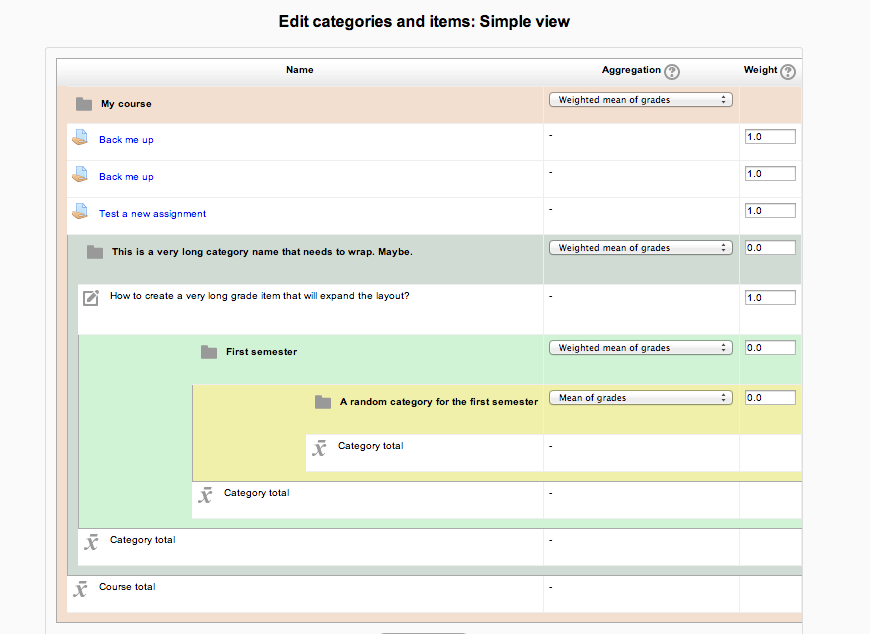The image size is (870, 634).
Task: Click the Aggregation help question mark icon
Action: tap(672, 72)
